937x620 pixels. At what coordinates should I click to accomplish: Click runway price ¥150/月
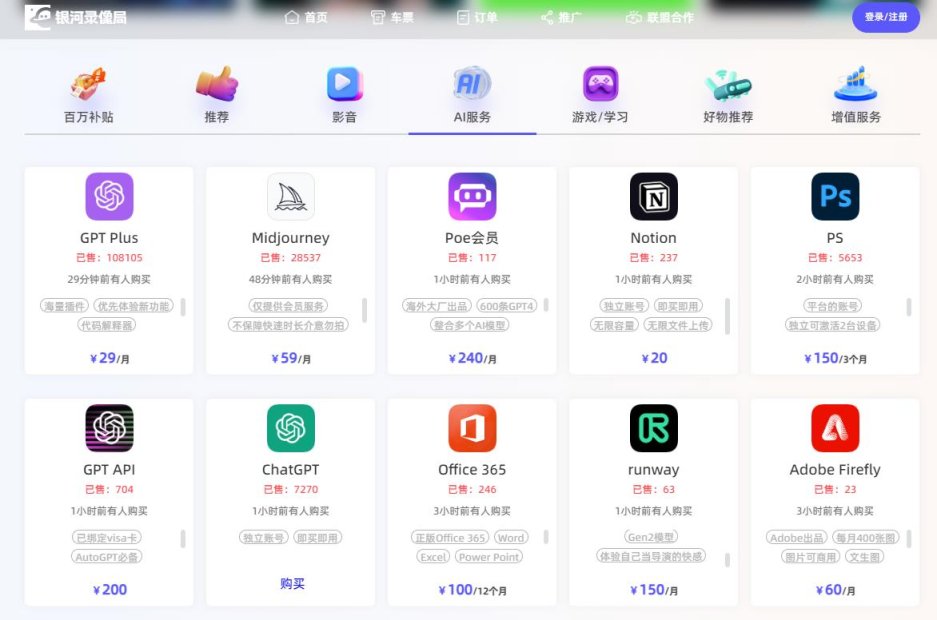click(x=654, y=590)
